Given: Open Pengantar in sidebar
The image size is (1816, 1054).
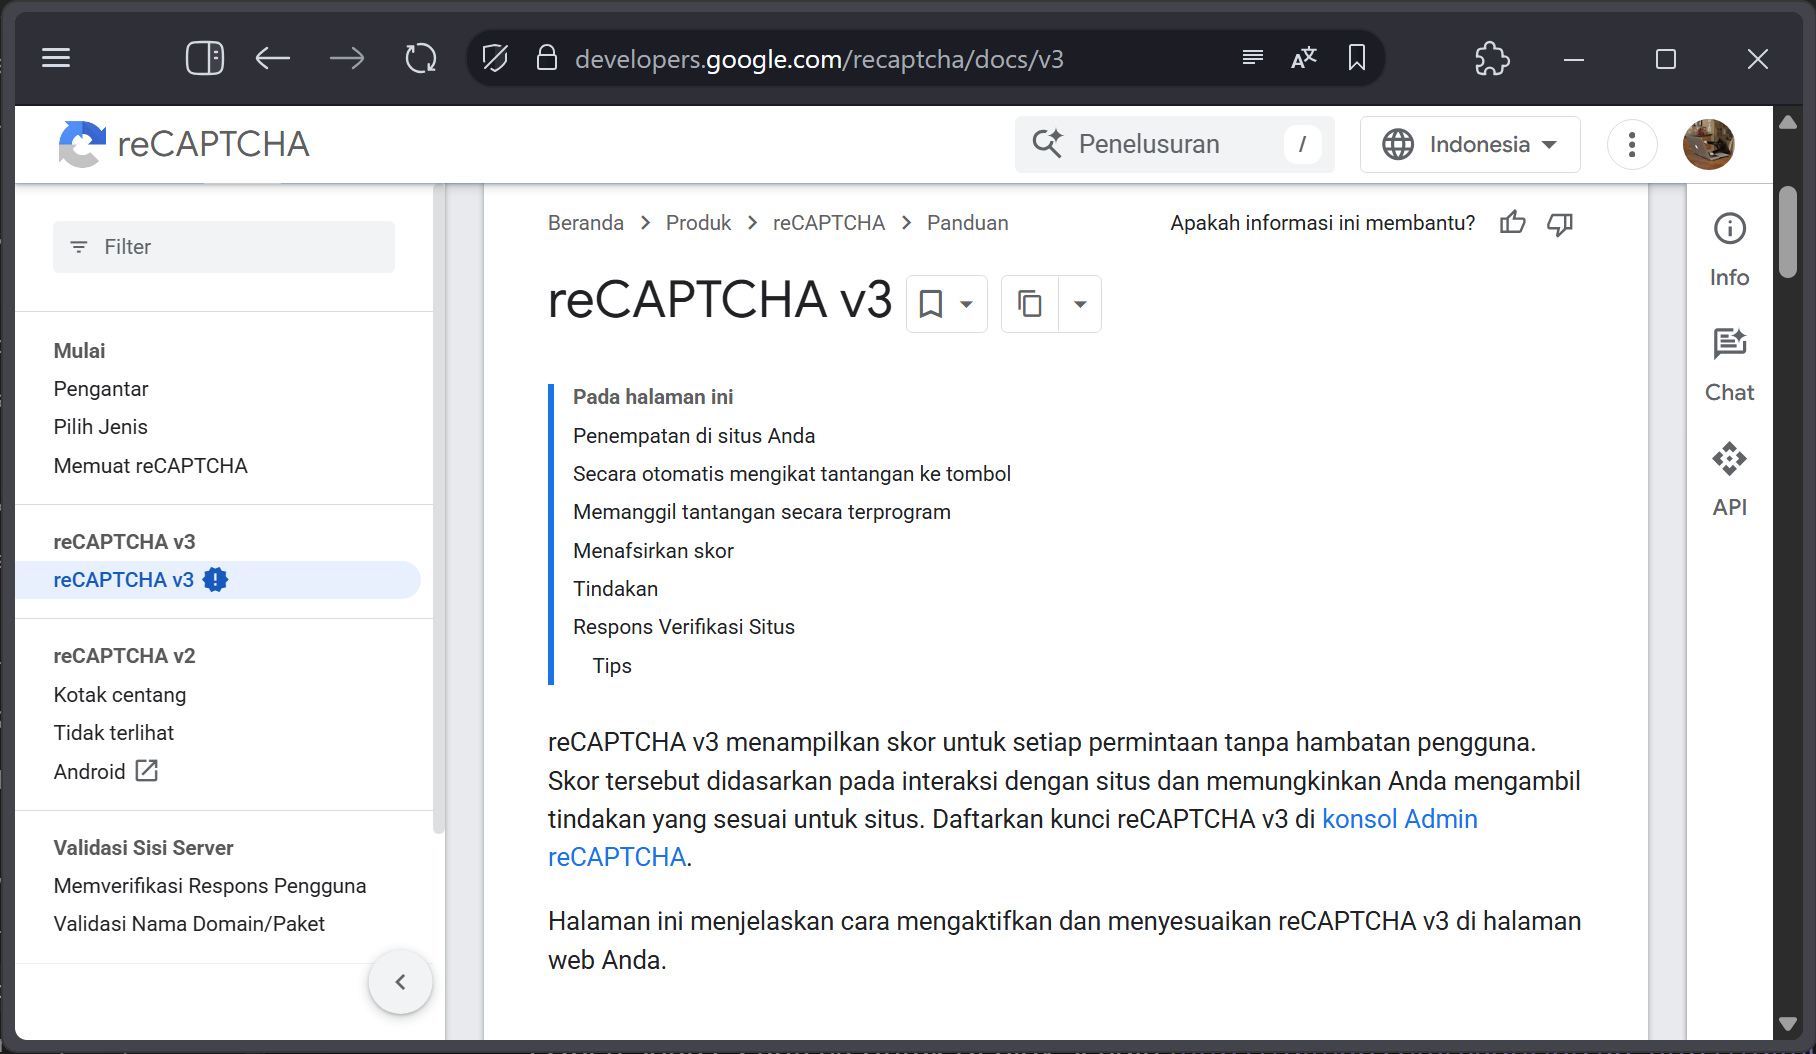Looking at the screenshot, I should (101, 389).
